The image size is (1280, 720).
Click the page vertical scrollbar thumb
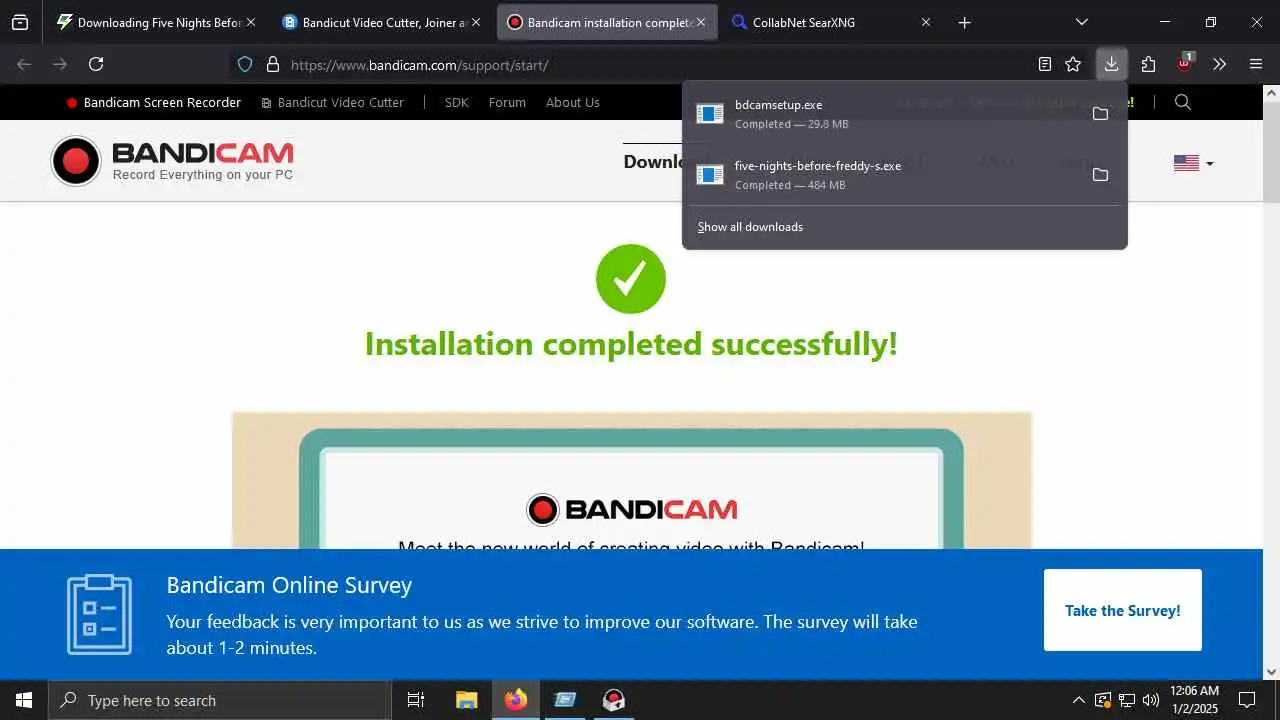(x=1271, y=153)
